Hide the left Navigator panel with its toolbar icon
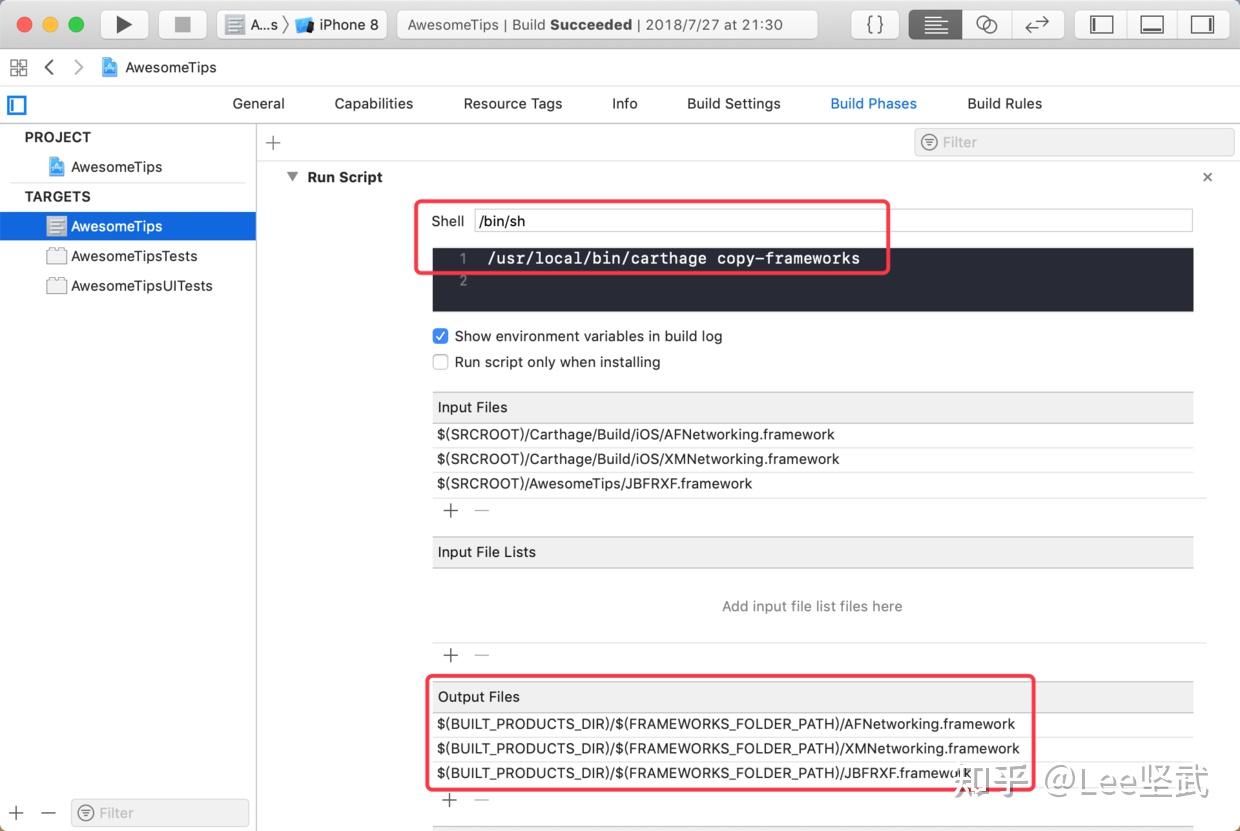 1099,24
